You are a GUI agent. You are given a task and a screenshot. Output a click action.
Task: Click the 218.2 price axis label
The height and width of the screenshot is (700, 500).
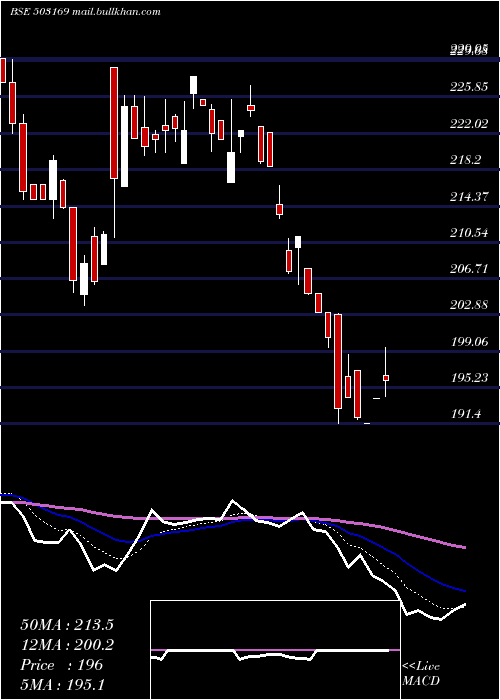tap(465, 160)
